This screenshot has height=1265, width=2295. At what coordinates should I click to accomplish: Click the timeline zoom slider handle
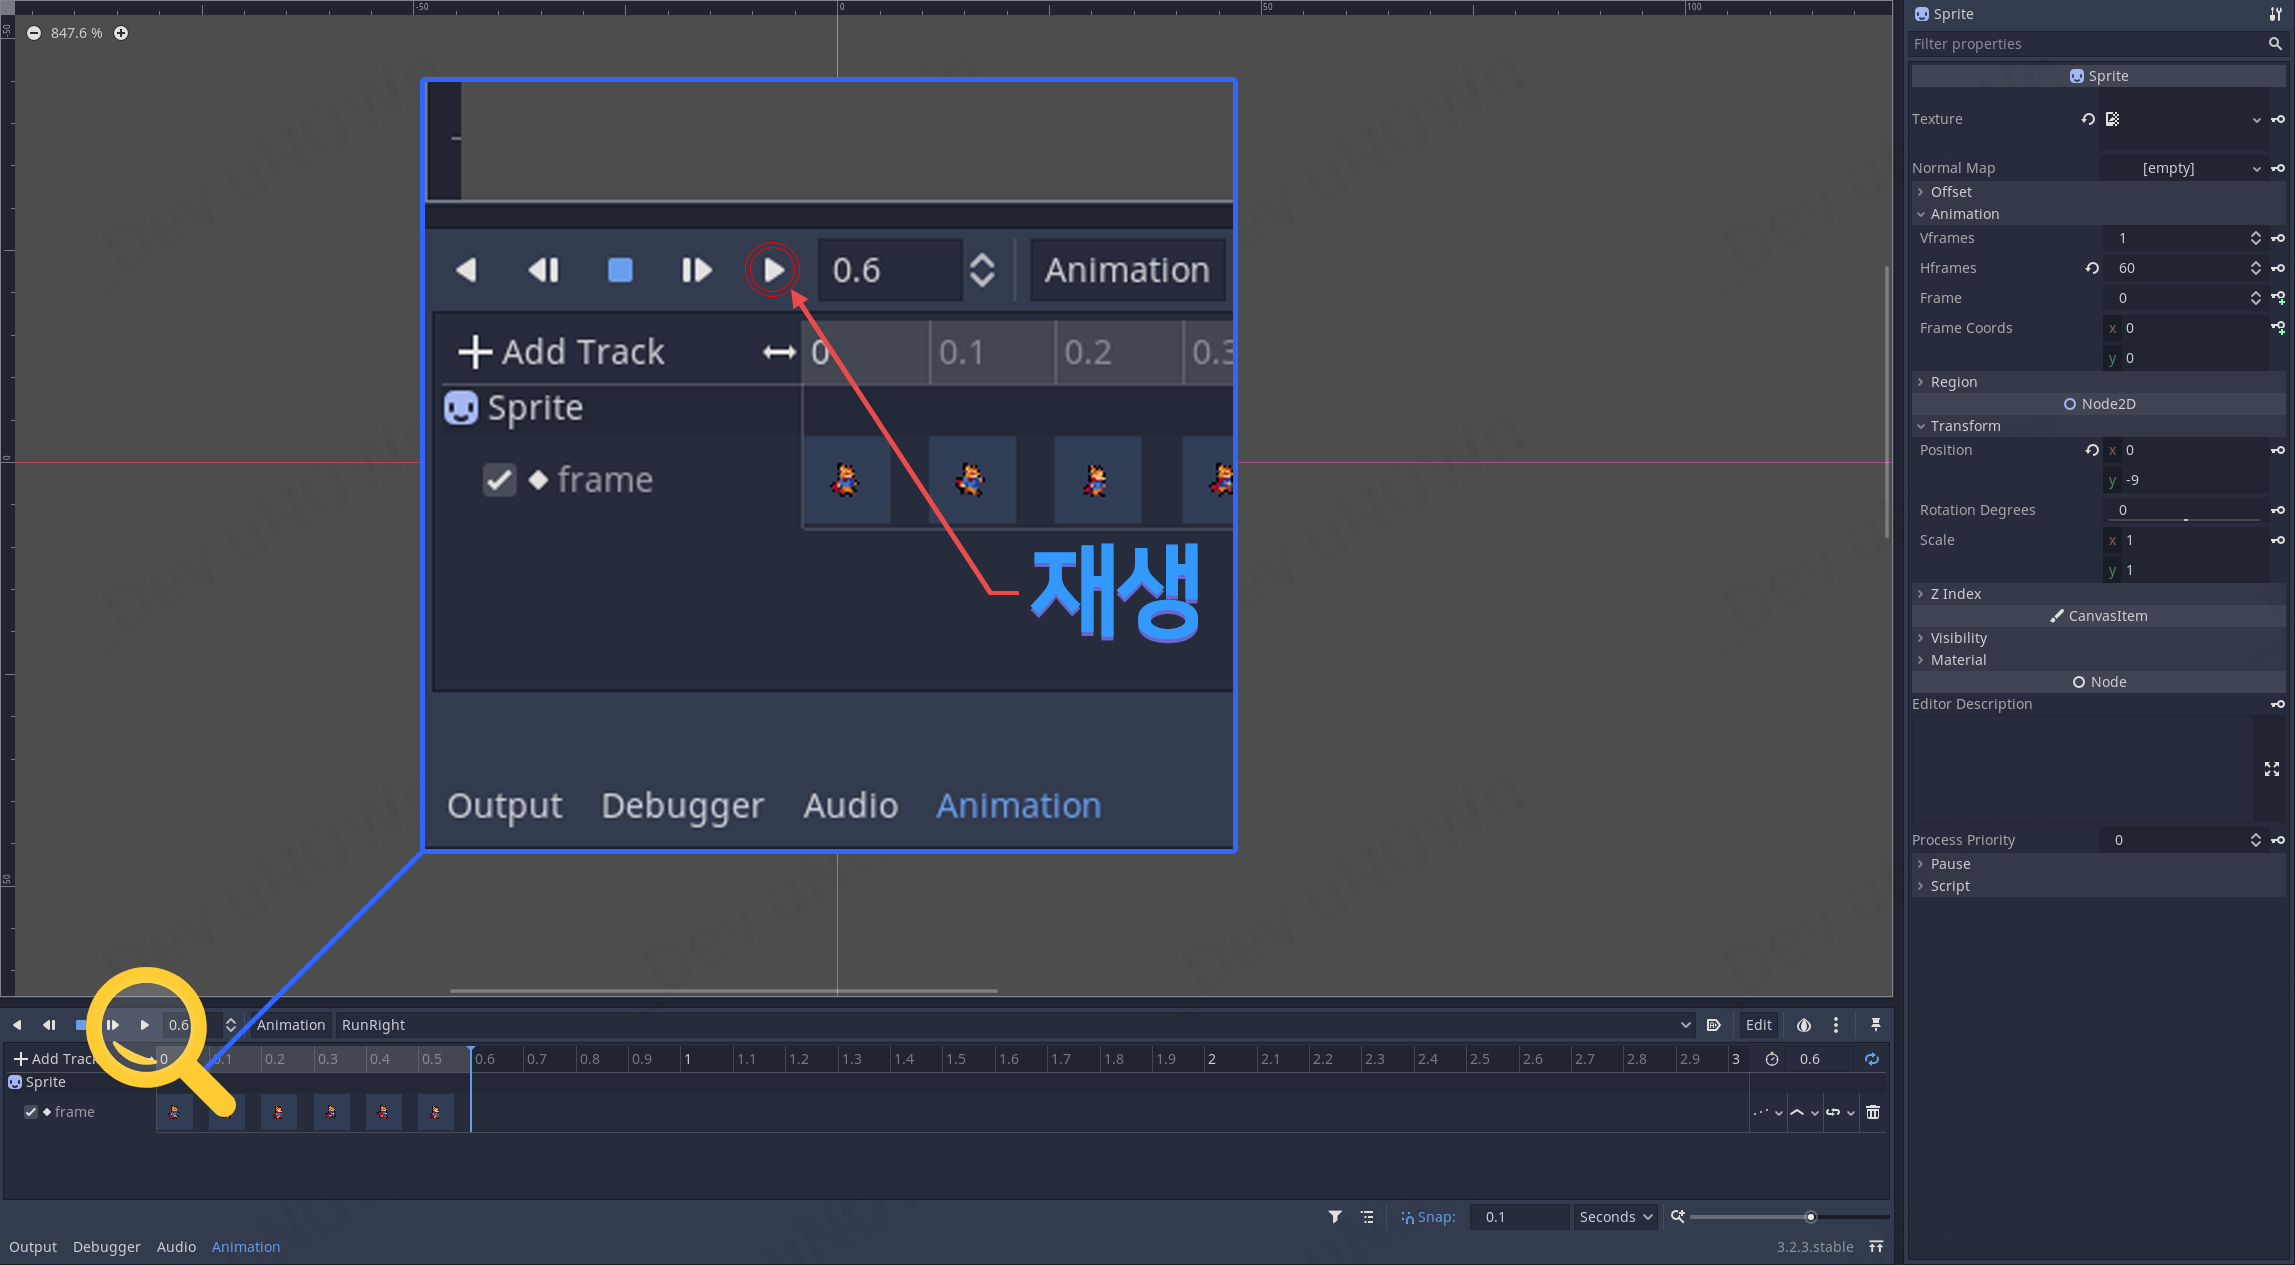(1810, 1217)
